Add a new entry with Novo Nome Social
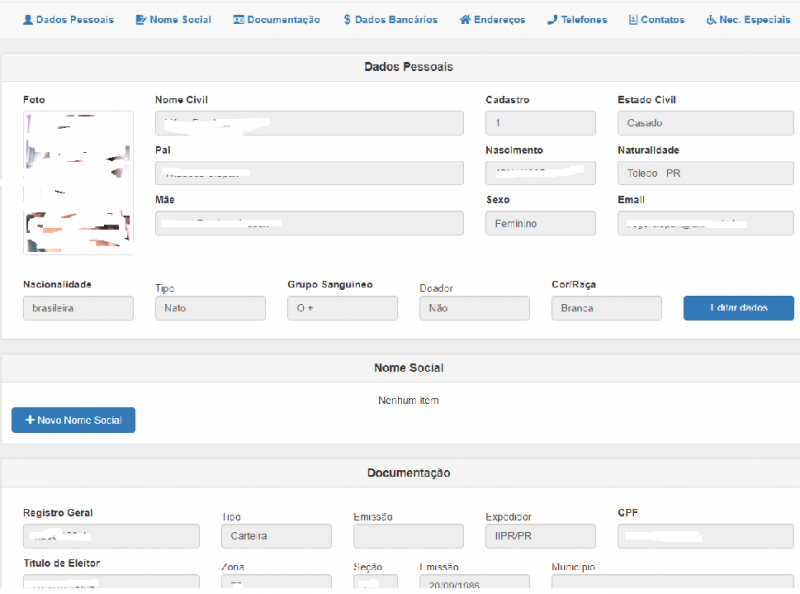Viewport: 800px width, 594px height. click(73, 420)
